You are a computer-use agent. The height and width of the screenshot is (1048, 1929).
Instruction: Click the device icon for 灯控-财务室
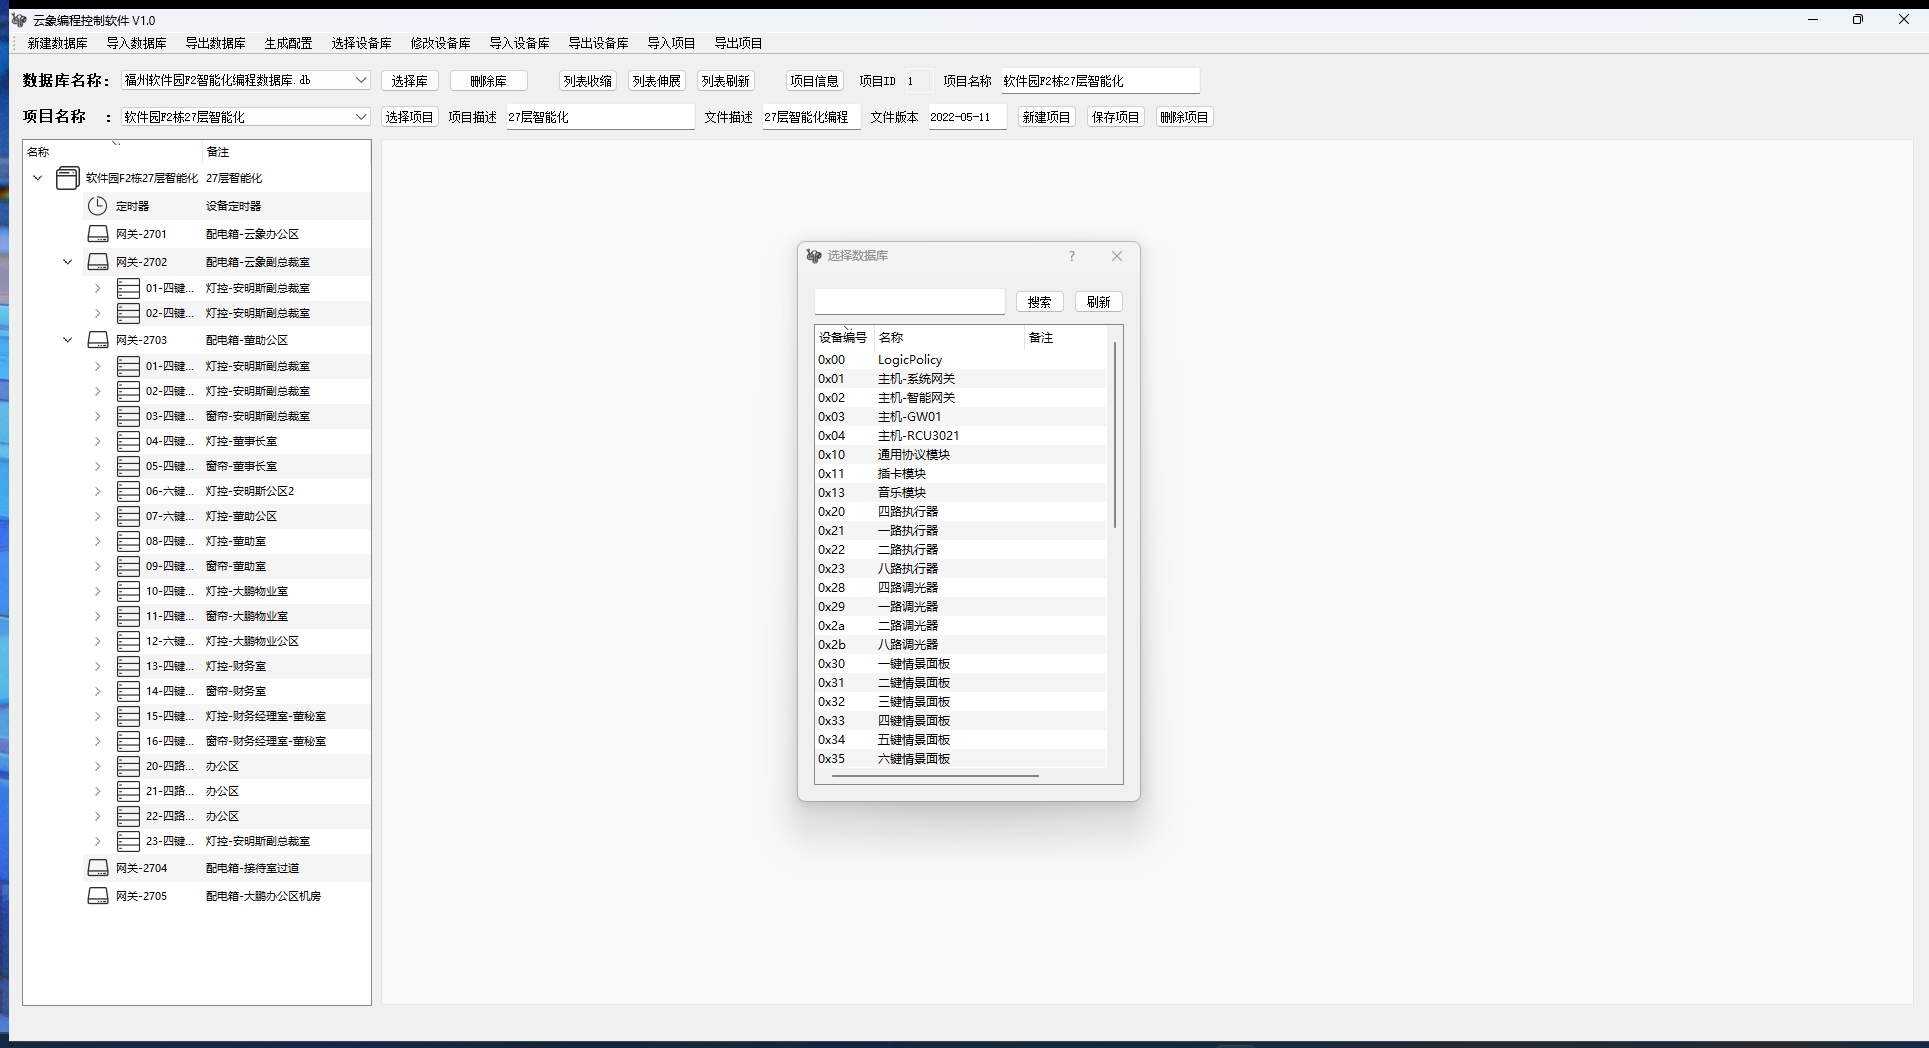pyautogui.click(x=128, y=666)
